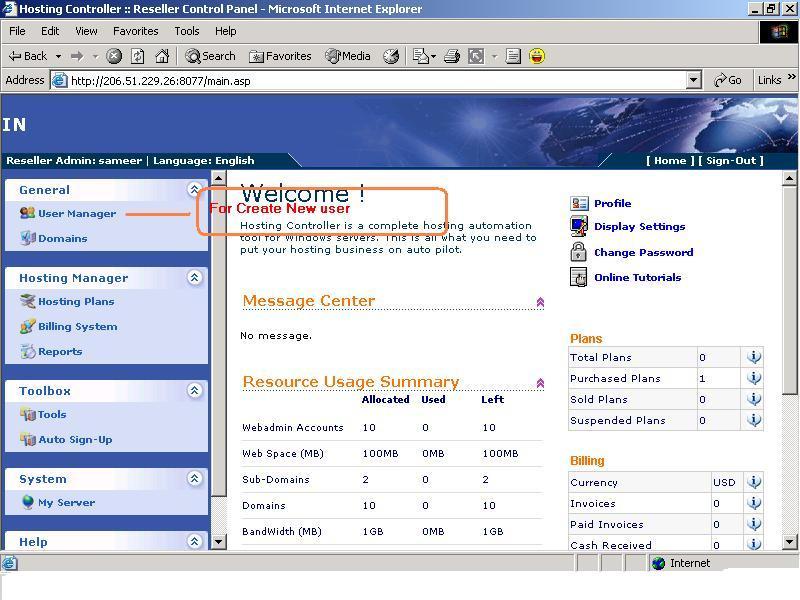Open address bar dropdown list

pyautogui.click(x=693, y=80)
